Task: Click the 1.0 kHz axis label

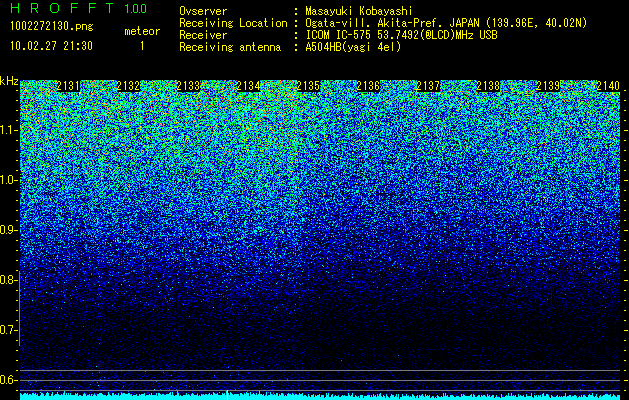Action: click(9, 180)
